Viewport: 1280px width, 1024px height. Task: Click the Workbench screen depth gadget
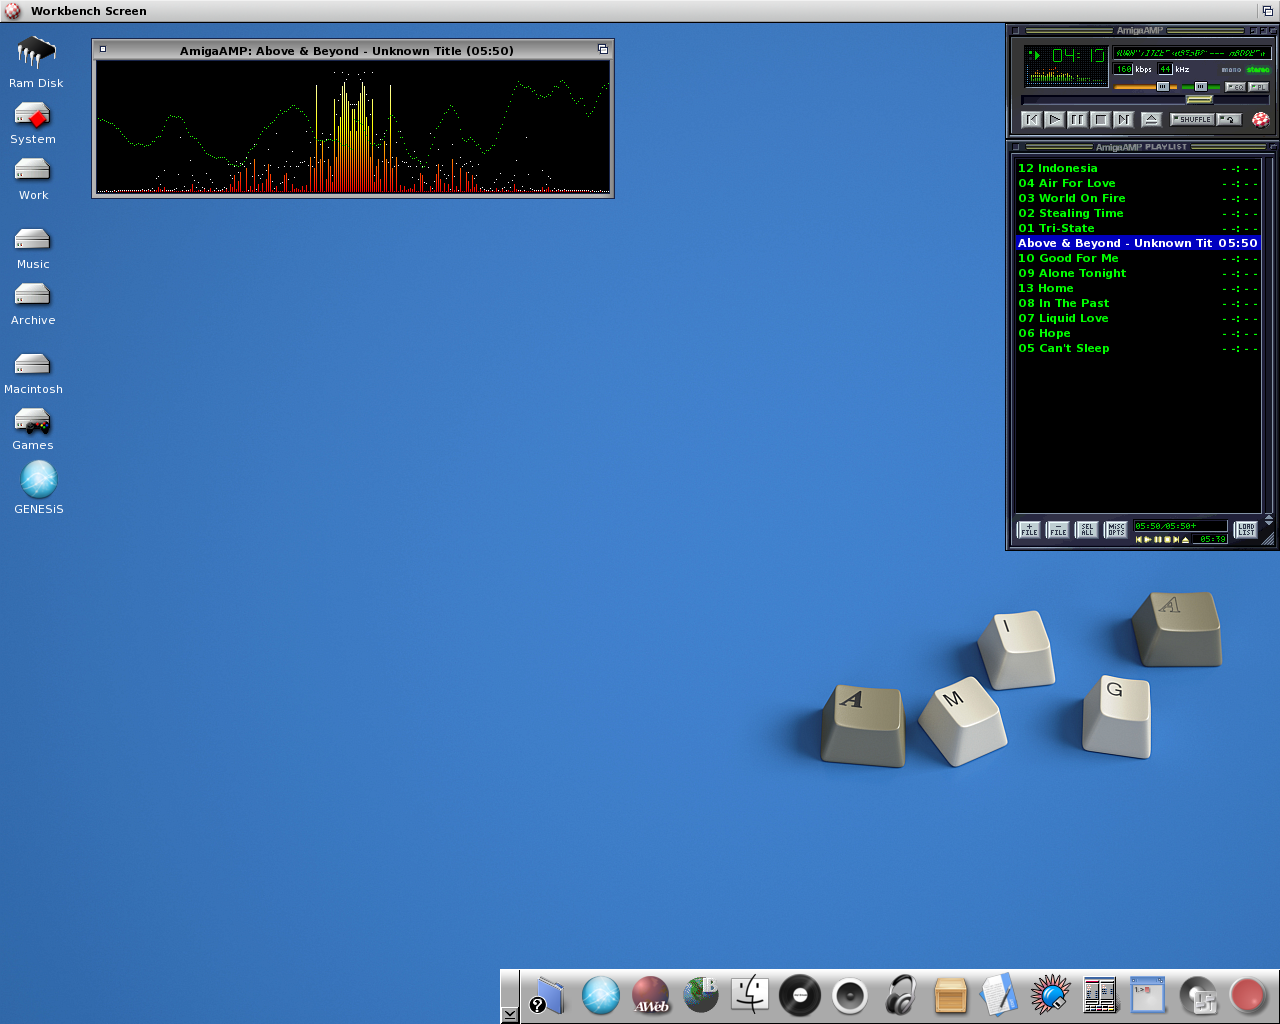1267,11
